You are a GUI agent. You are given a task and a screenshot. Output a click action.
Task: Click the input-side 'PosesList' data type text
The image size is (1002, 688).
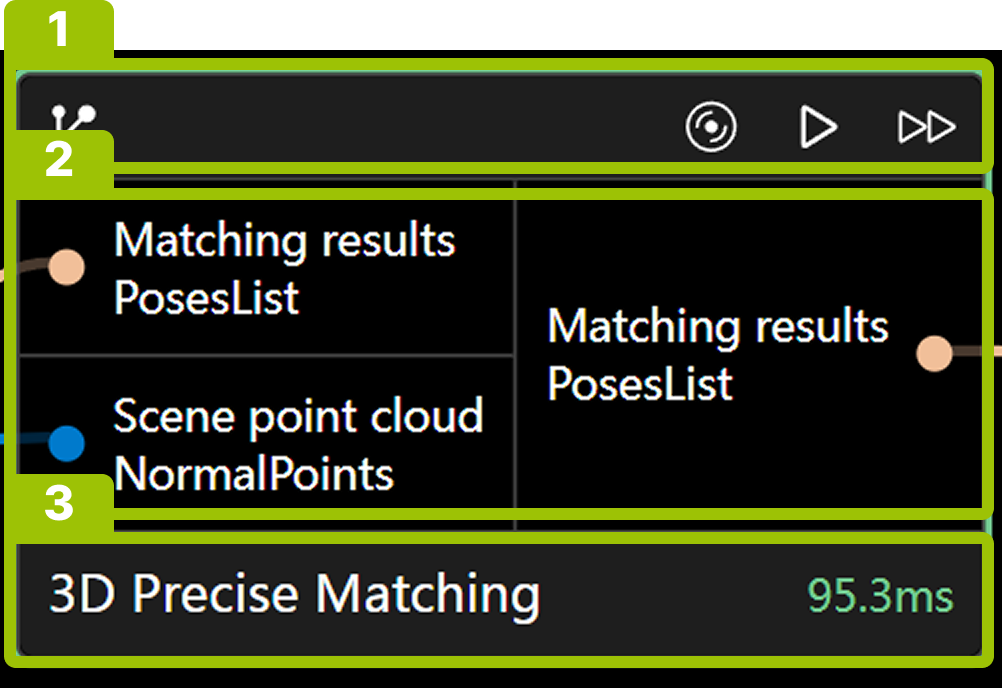[206, 297]
